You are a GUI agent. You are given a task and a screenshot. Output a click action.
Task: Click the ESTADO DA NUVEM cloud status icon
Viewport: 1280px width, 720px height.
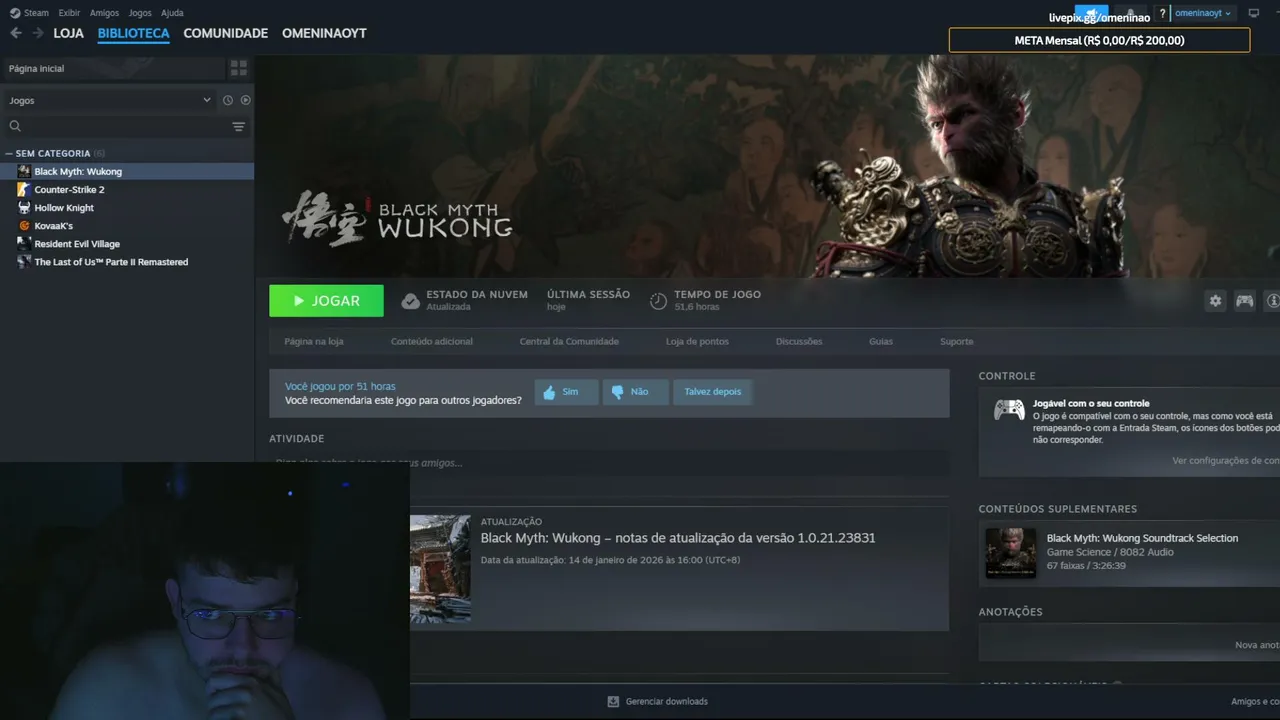[x=410, y=301]
